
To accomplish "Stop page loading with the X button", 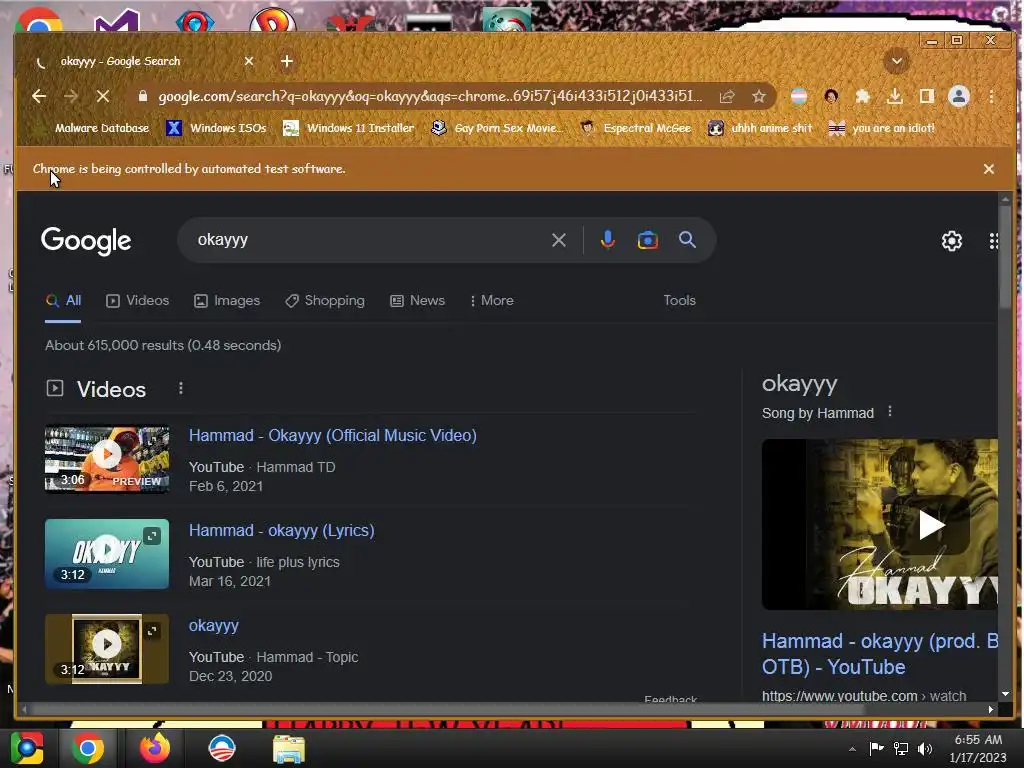I will coord(103,97).
